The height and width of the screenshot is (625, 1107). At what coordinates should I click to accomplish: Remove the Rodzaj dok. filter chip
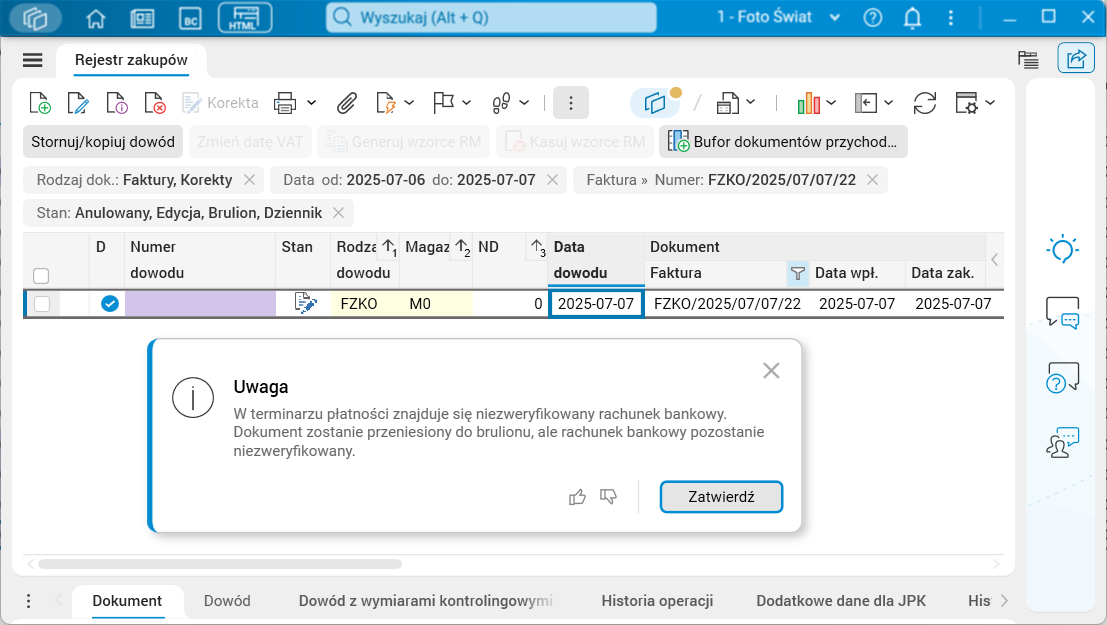249,180
